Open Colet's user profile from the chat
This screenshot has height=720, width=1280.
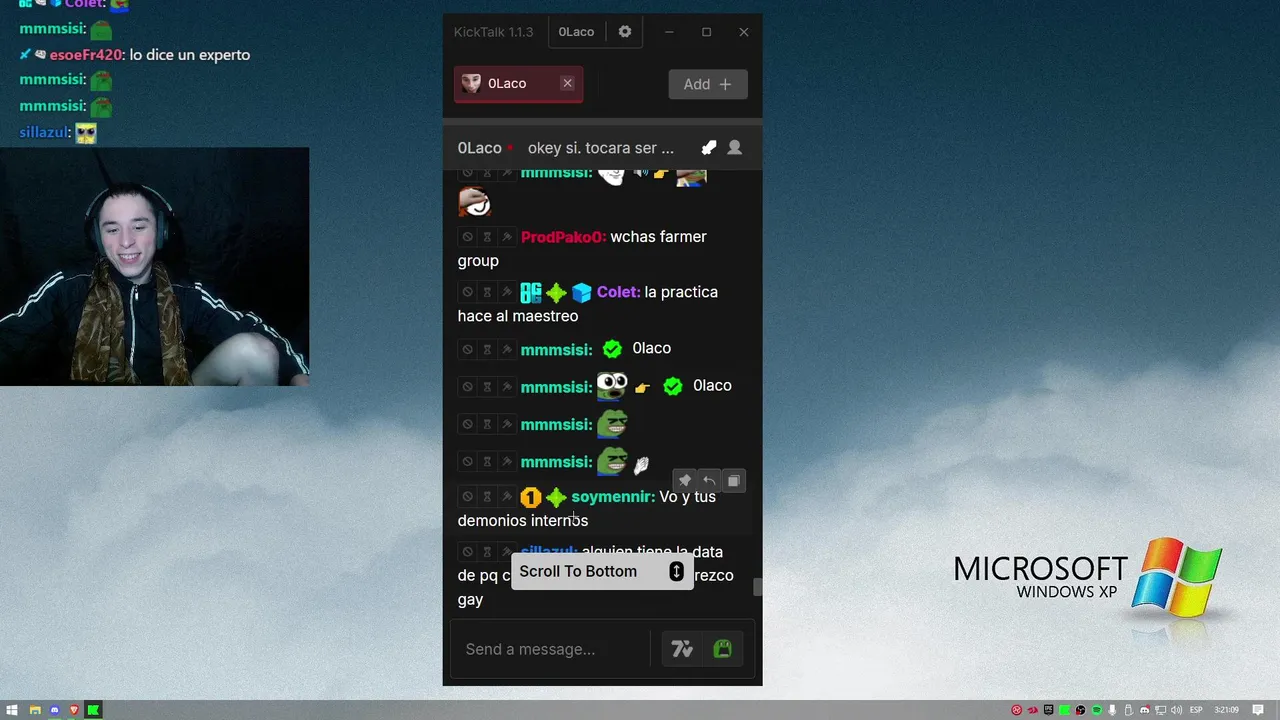tap(619, 292)
